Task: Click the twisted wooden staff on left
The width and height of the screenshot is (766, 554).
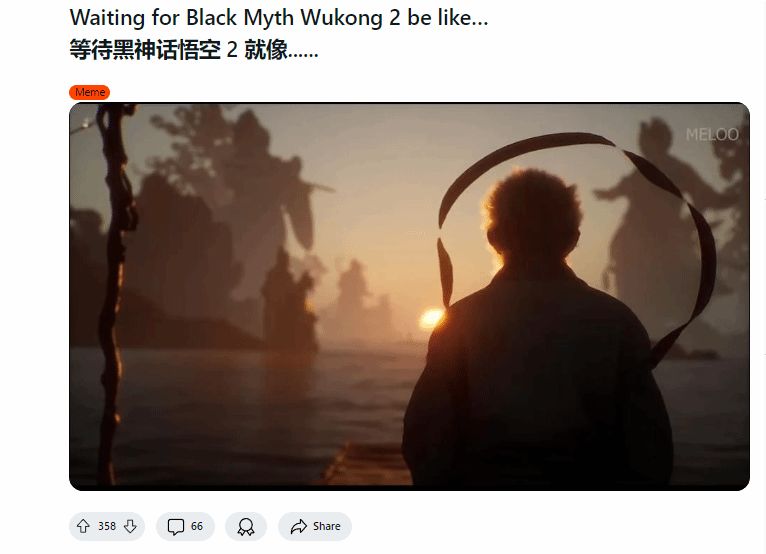Action: click(114, 293)
